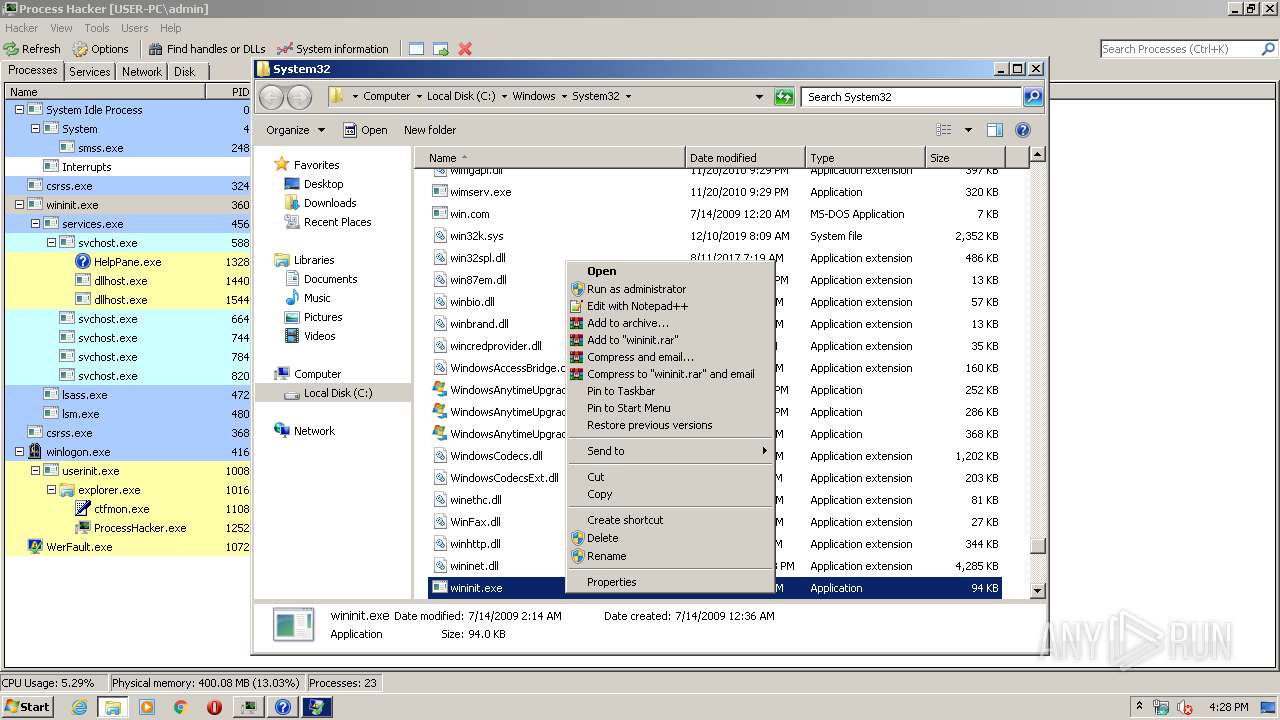The height and width of the screenshot is (720, 1280).
Task: Click the Windows breadcrumb in address bar
Action: 534,97
